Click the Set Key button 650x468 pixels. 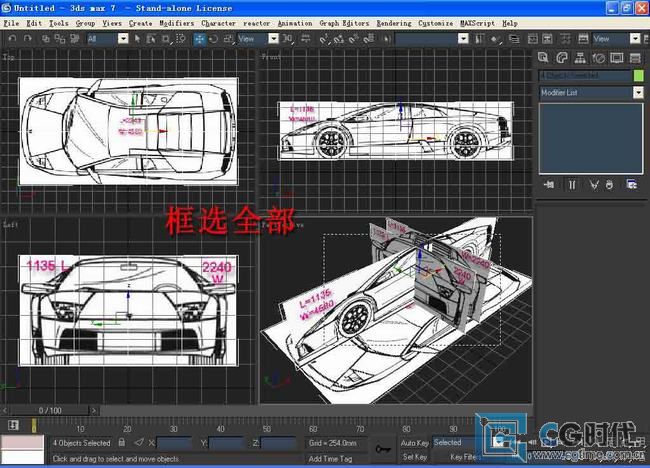tap(414, 457)
